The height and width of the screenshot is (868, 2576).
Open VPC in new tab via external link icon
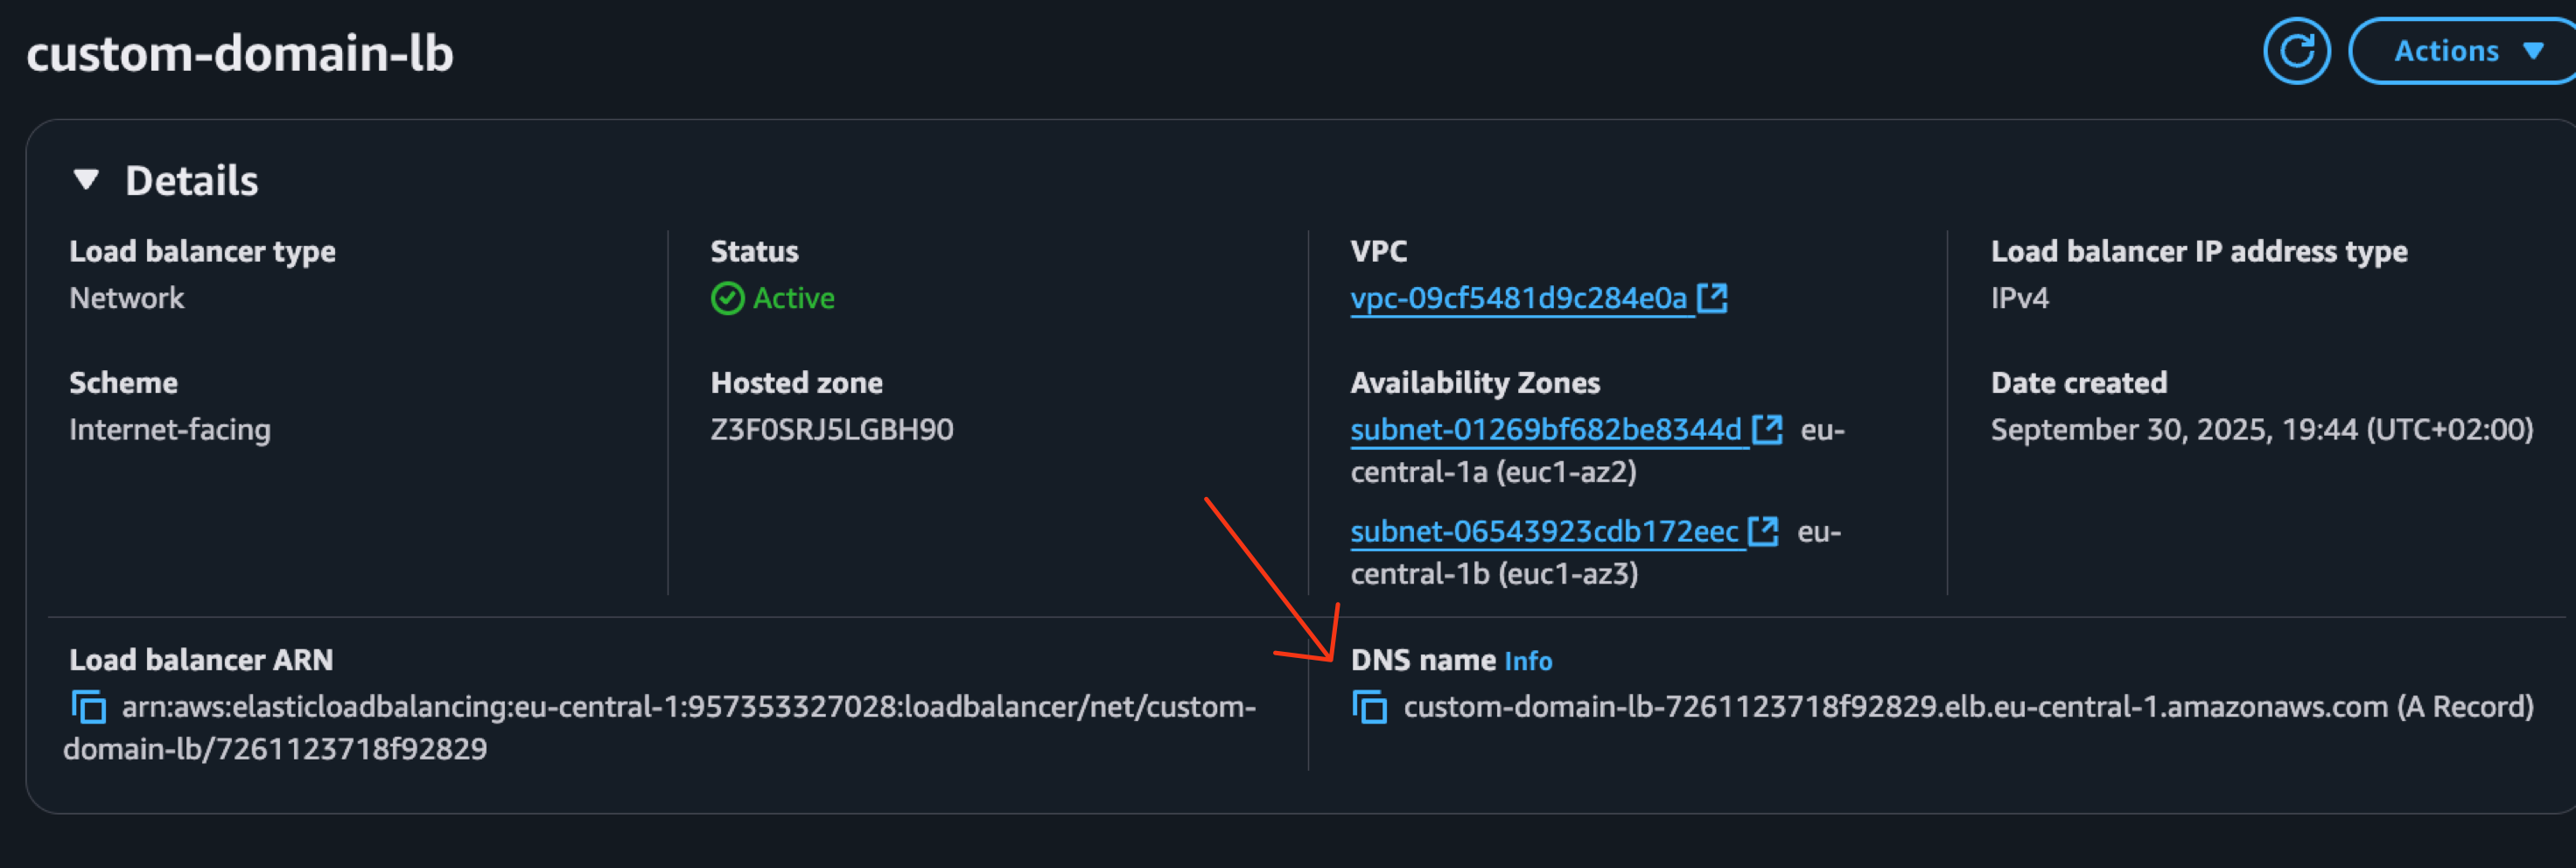click(x=1712, y=297)
